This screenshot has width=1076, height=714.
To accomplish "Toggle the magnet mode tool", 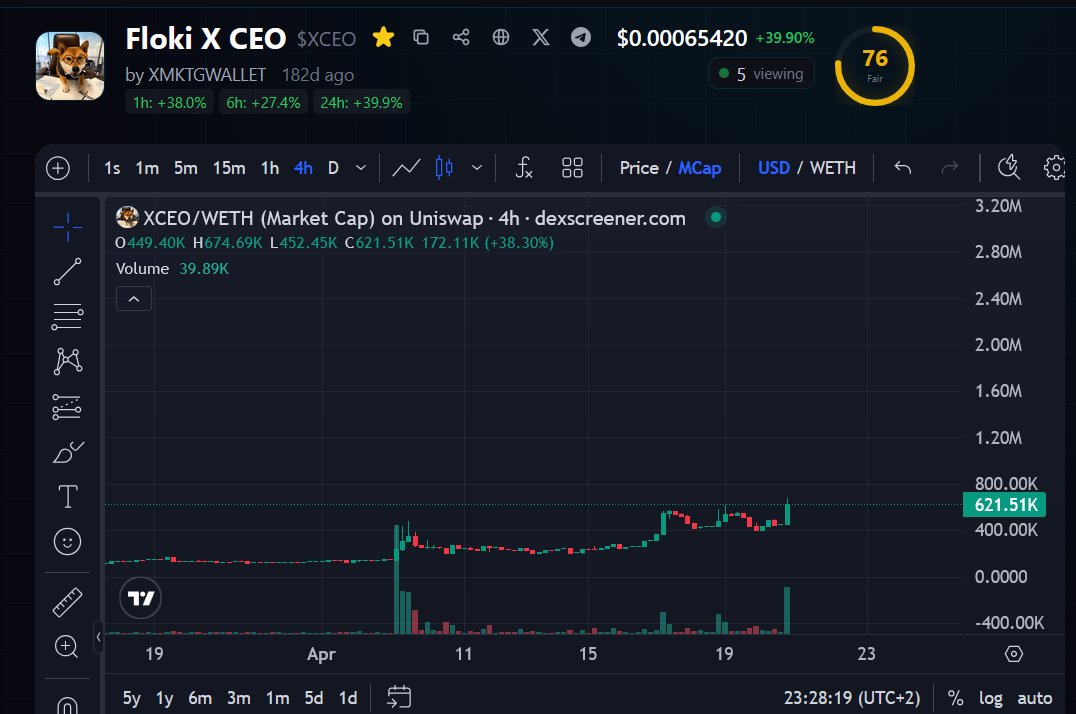I will coord(67,705).
